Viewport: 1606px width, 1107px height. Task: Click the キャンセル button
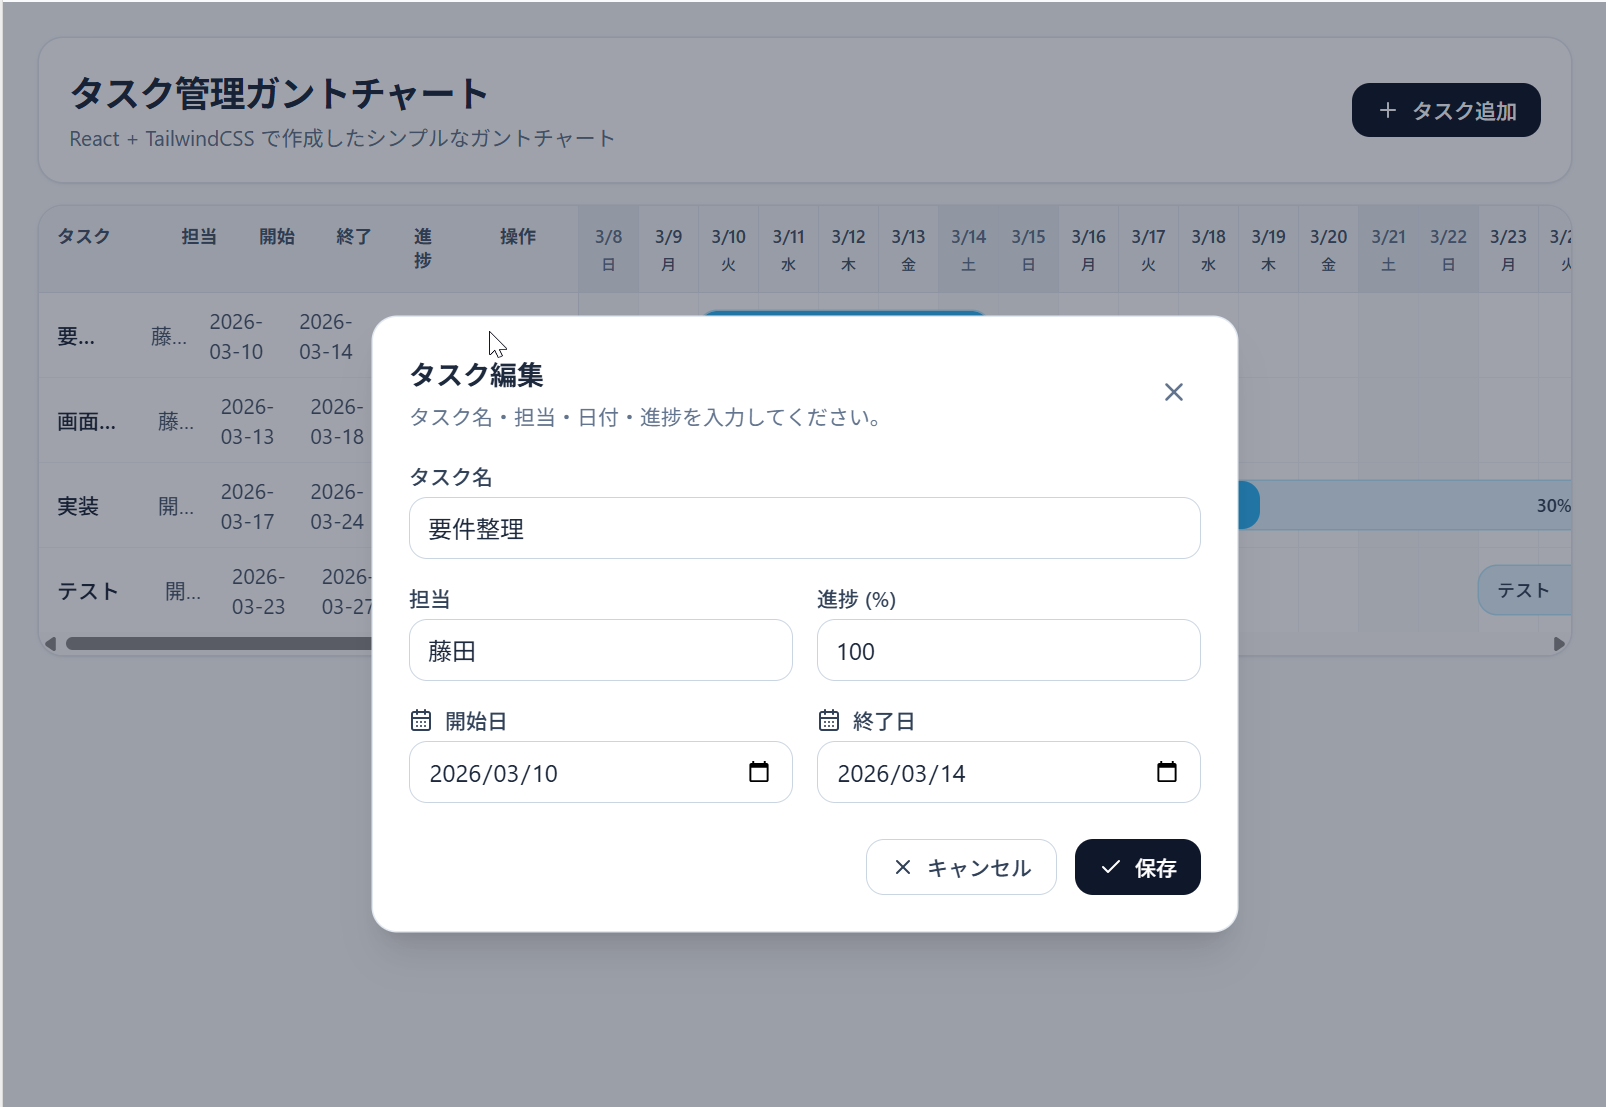tap(961, 867)
